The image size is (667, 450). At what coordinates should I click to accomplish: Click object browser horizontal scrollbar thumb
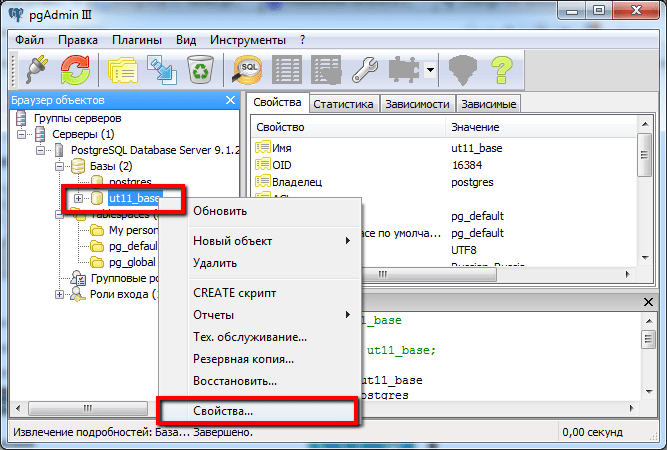click(88, 408)
